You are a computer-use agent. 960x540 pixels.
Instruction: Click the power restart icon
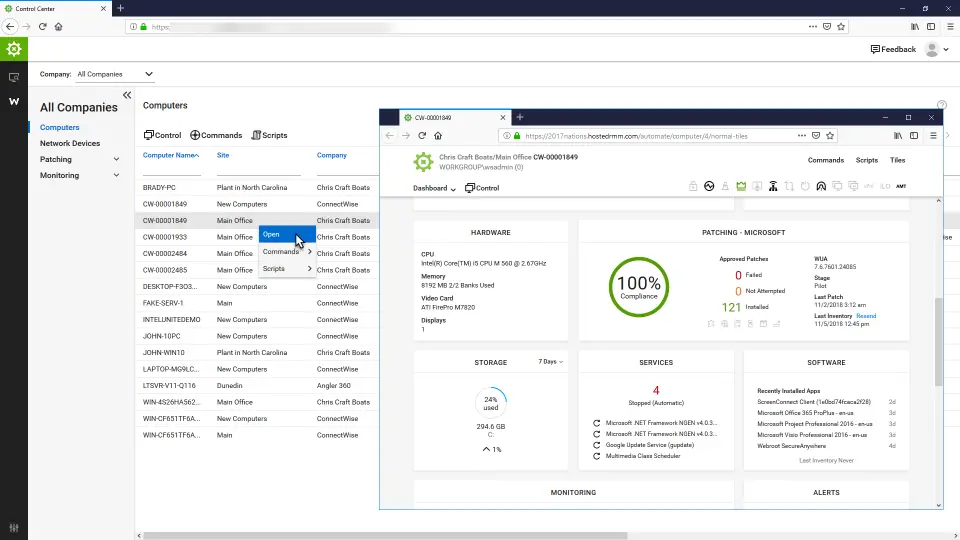805,186
